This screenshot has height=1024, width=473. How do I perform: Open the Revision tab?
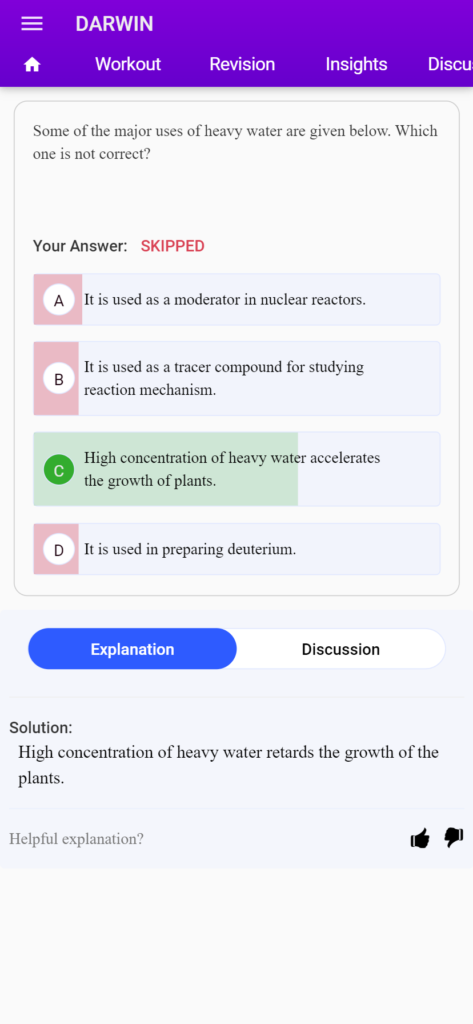pos(242,64)
